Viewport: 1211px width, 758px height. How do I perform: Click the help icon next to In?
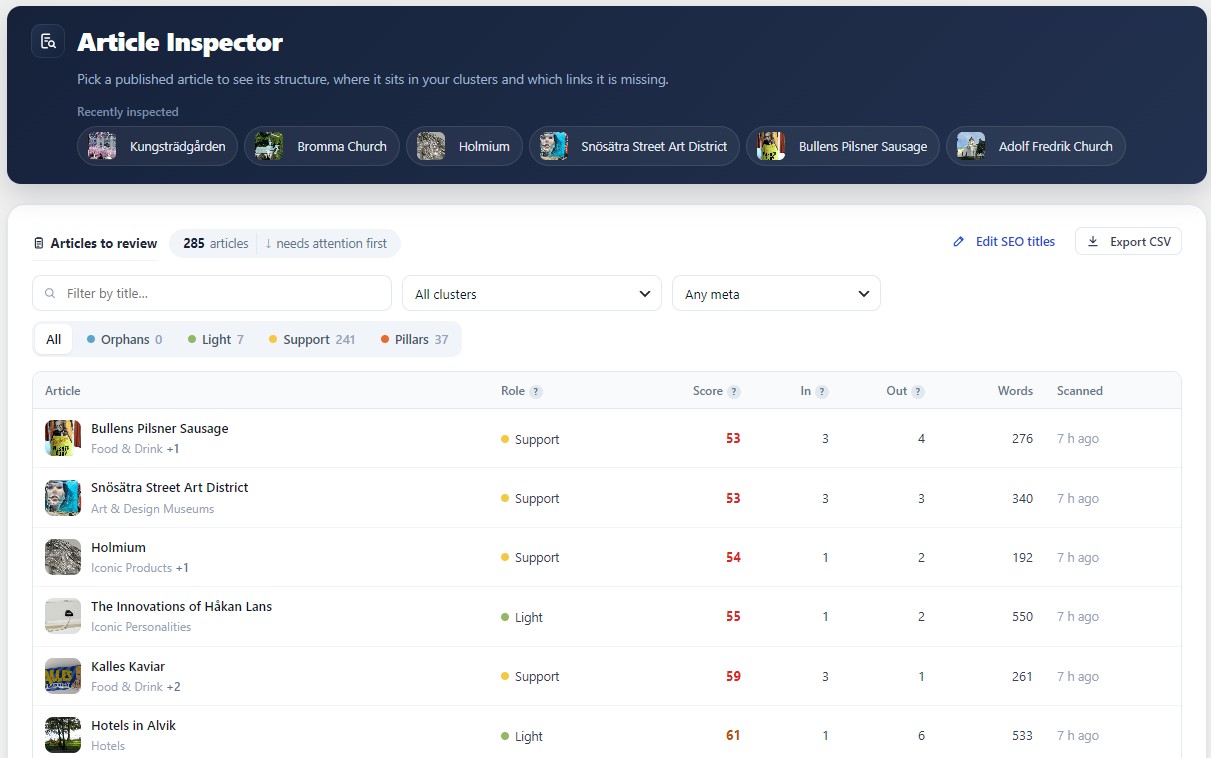822,392
